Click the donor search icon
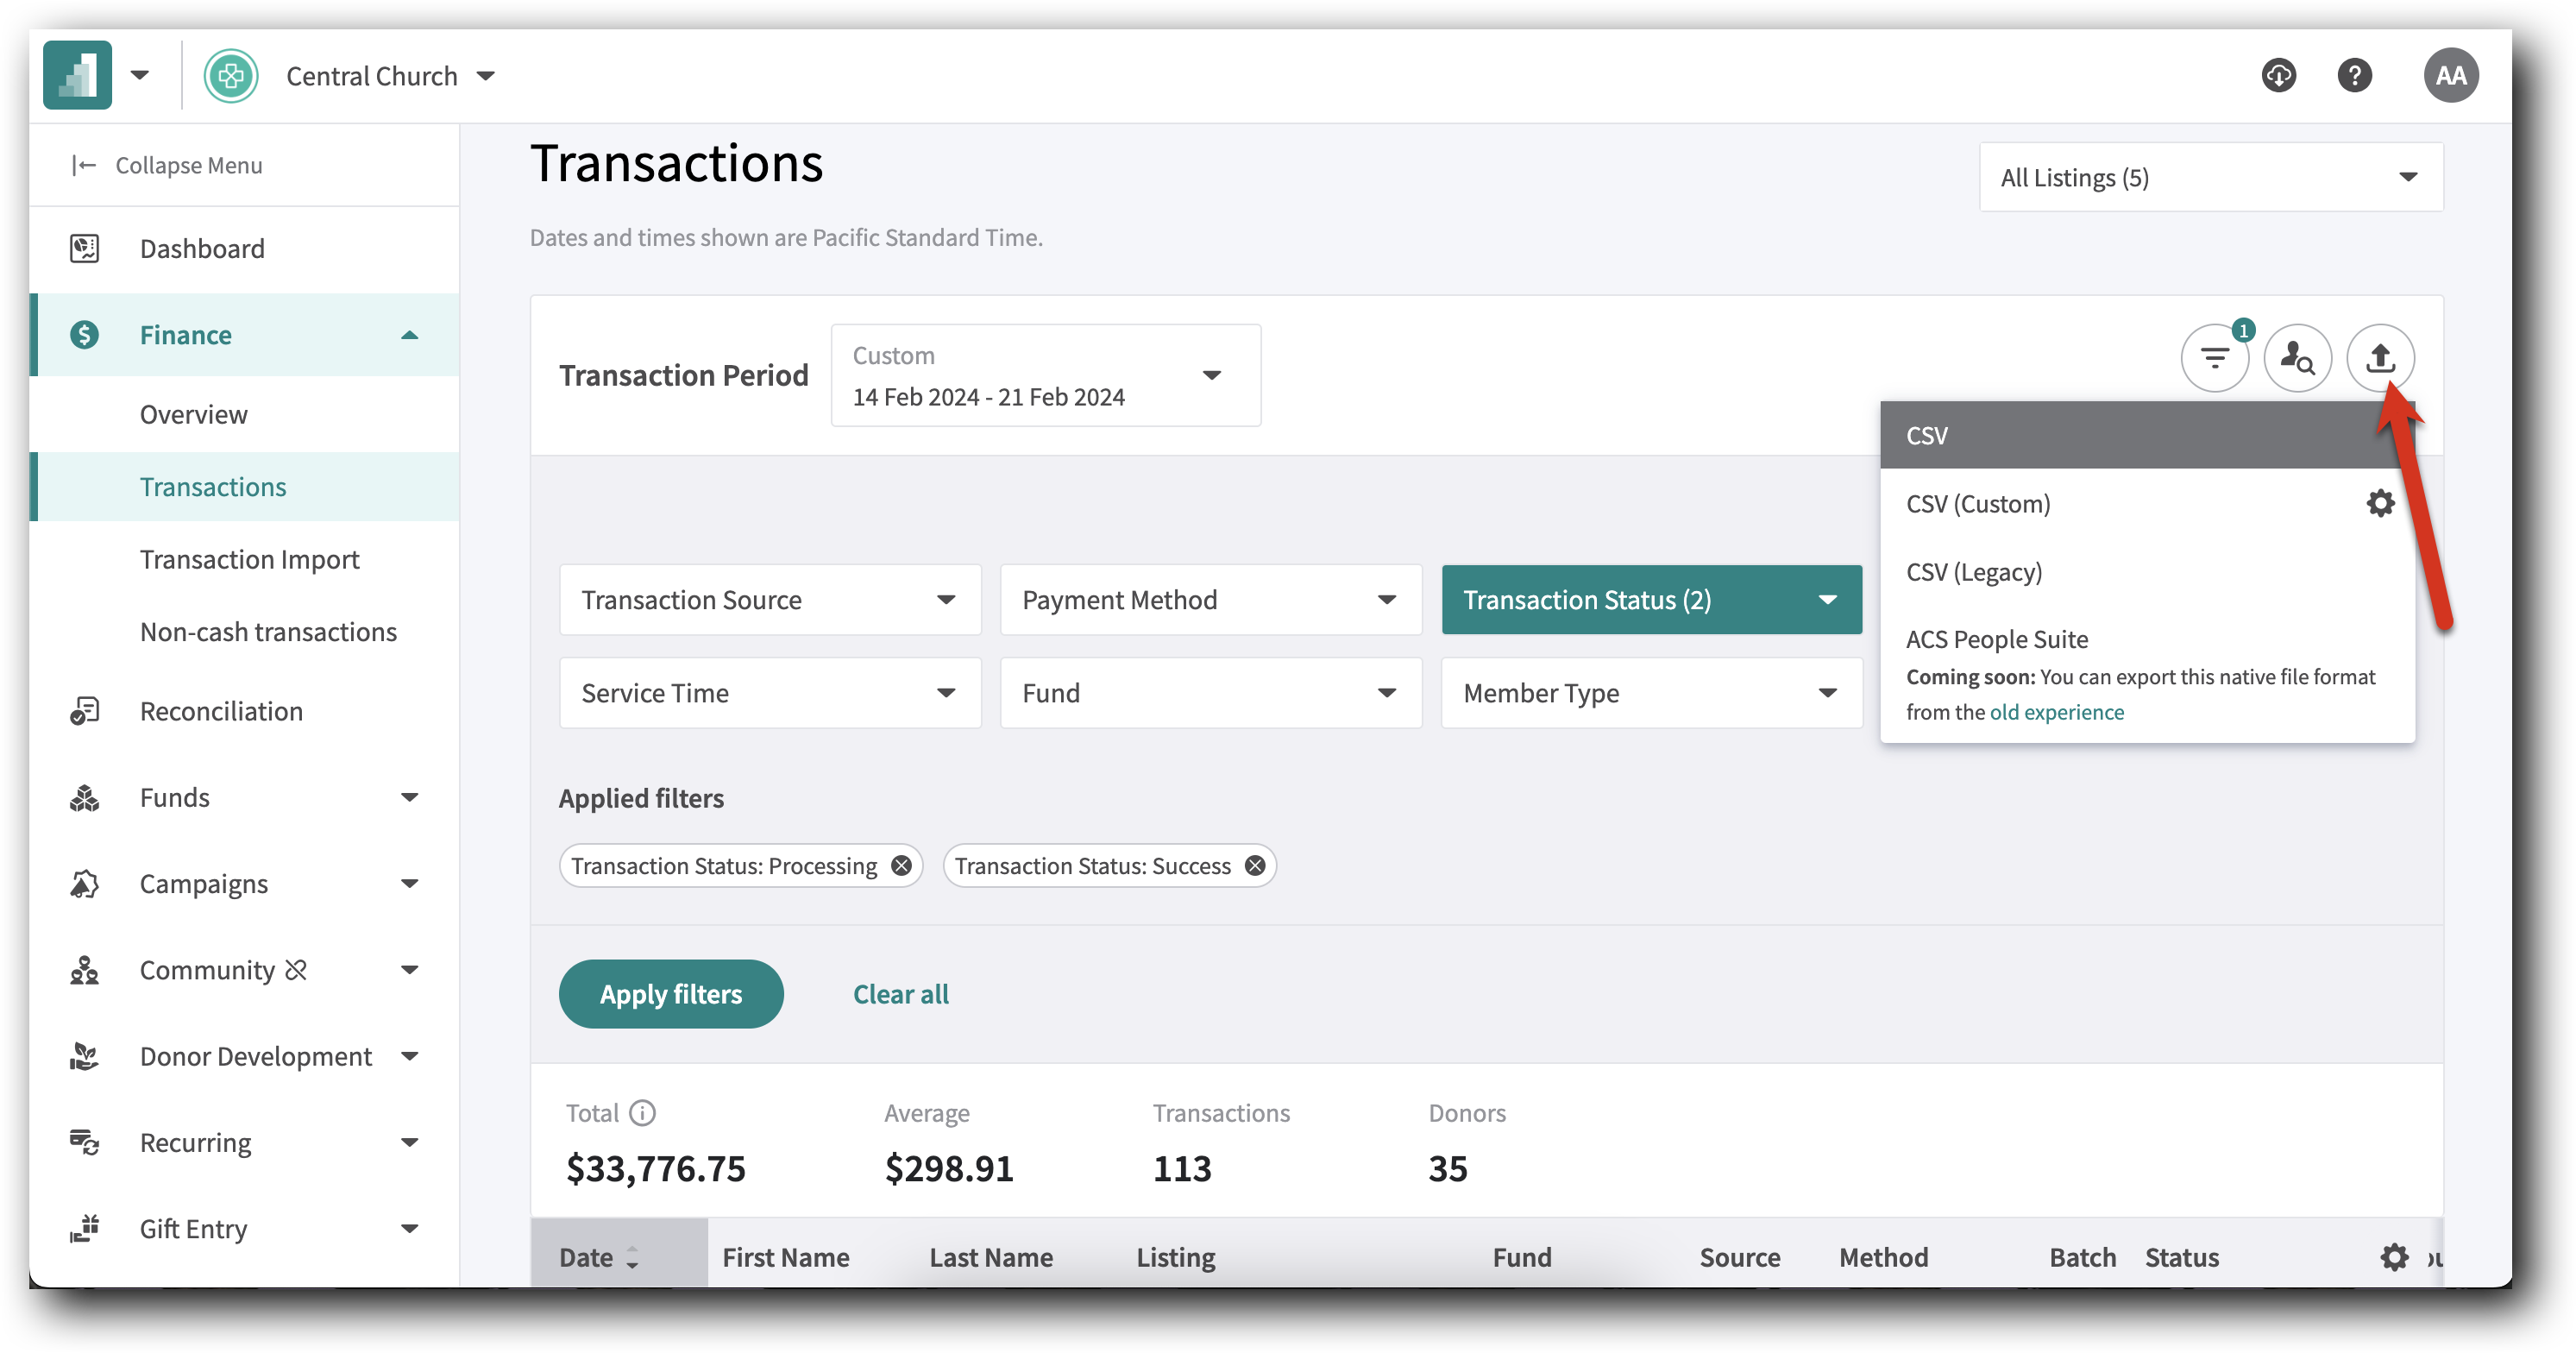Screen dimensions: 2576x1353 (2298, 358)
